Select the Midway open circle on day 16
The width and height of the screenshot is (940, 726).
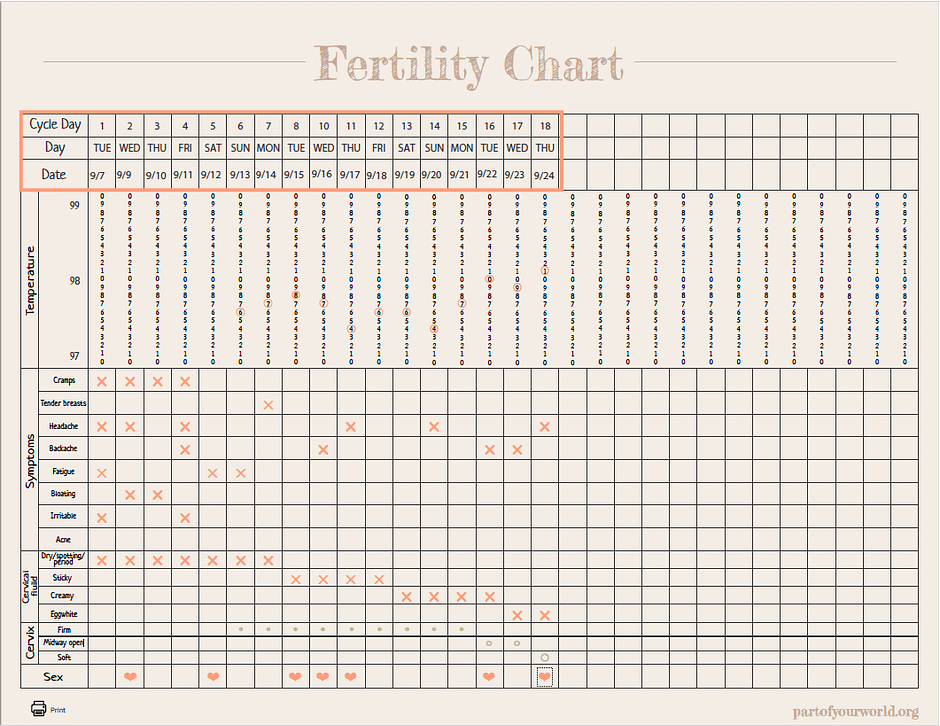pyautogui.click(x=489, y=643)
